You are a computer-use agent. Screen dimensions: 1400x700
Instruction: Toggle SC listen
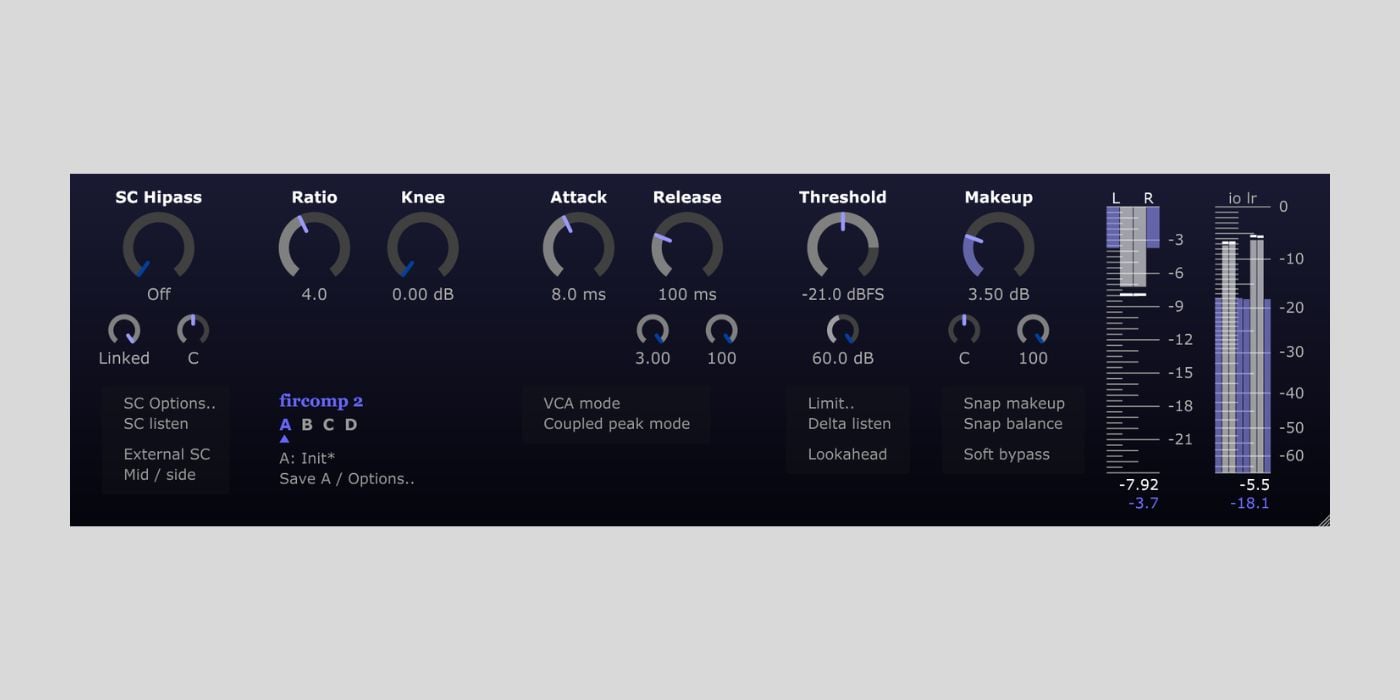coord(156,424)
